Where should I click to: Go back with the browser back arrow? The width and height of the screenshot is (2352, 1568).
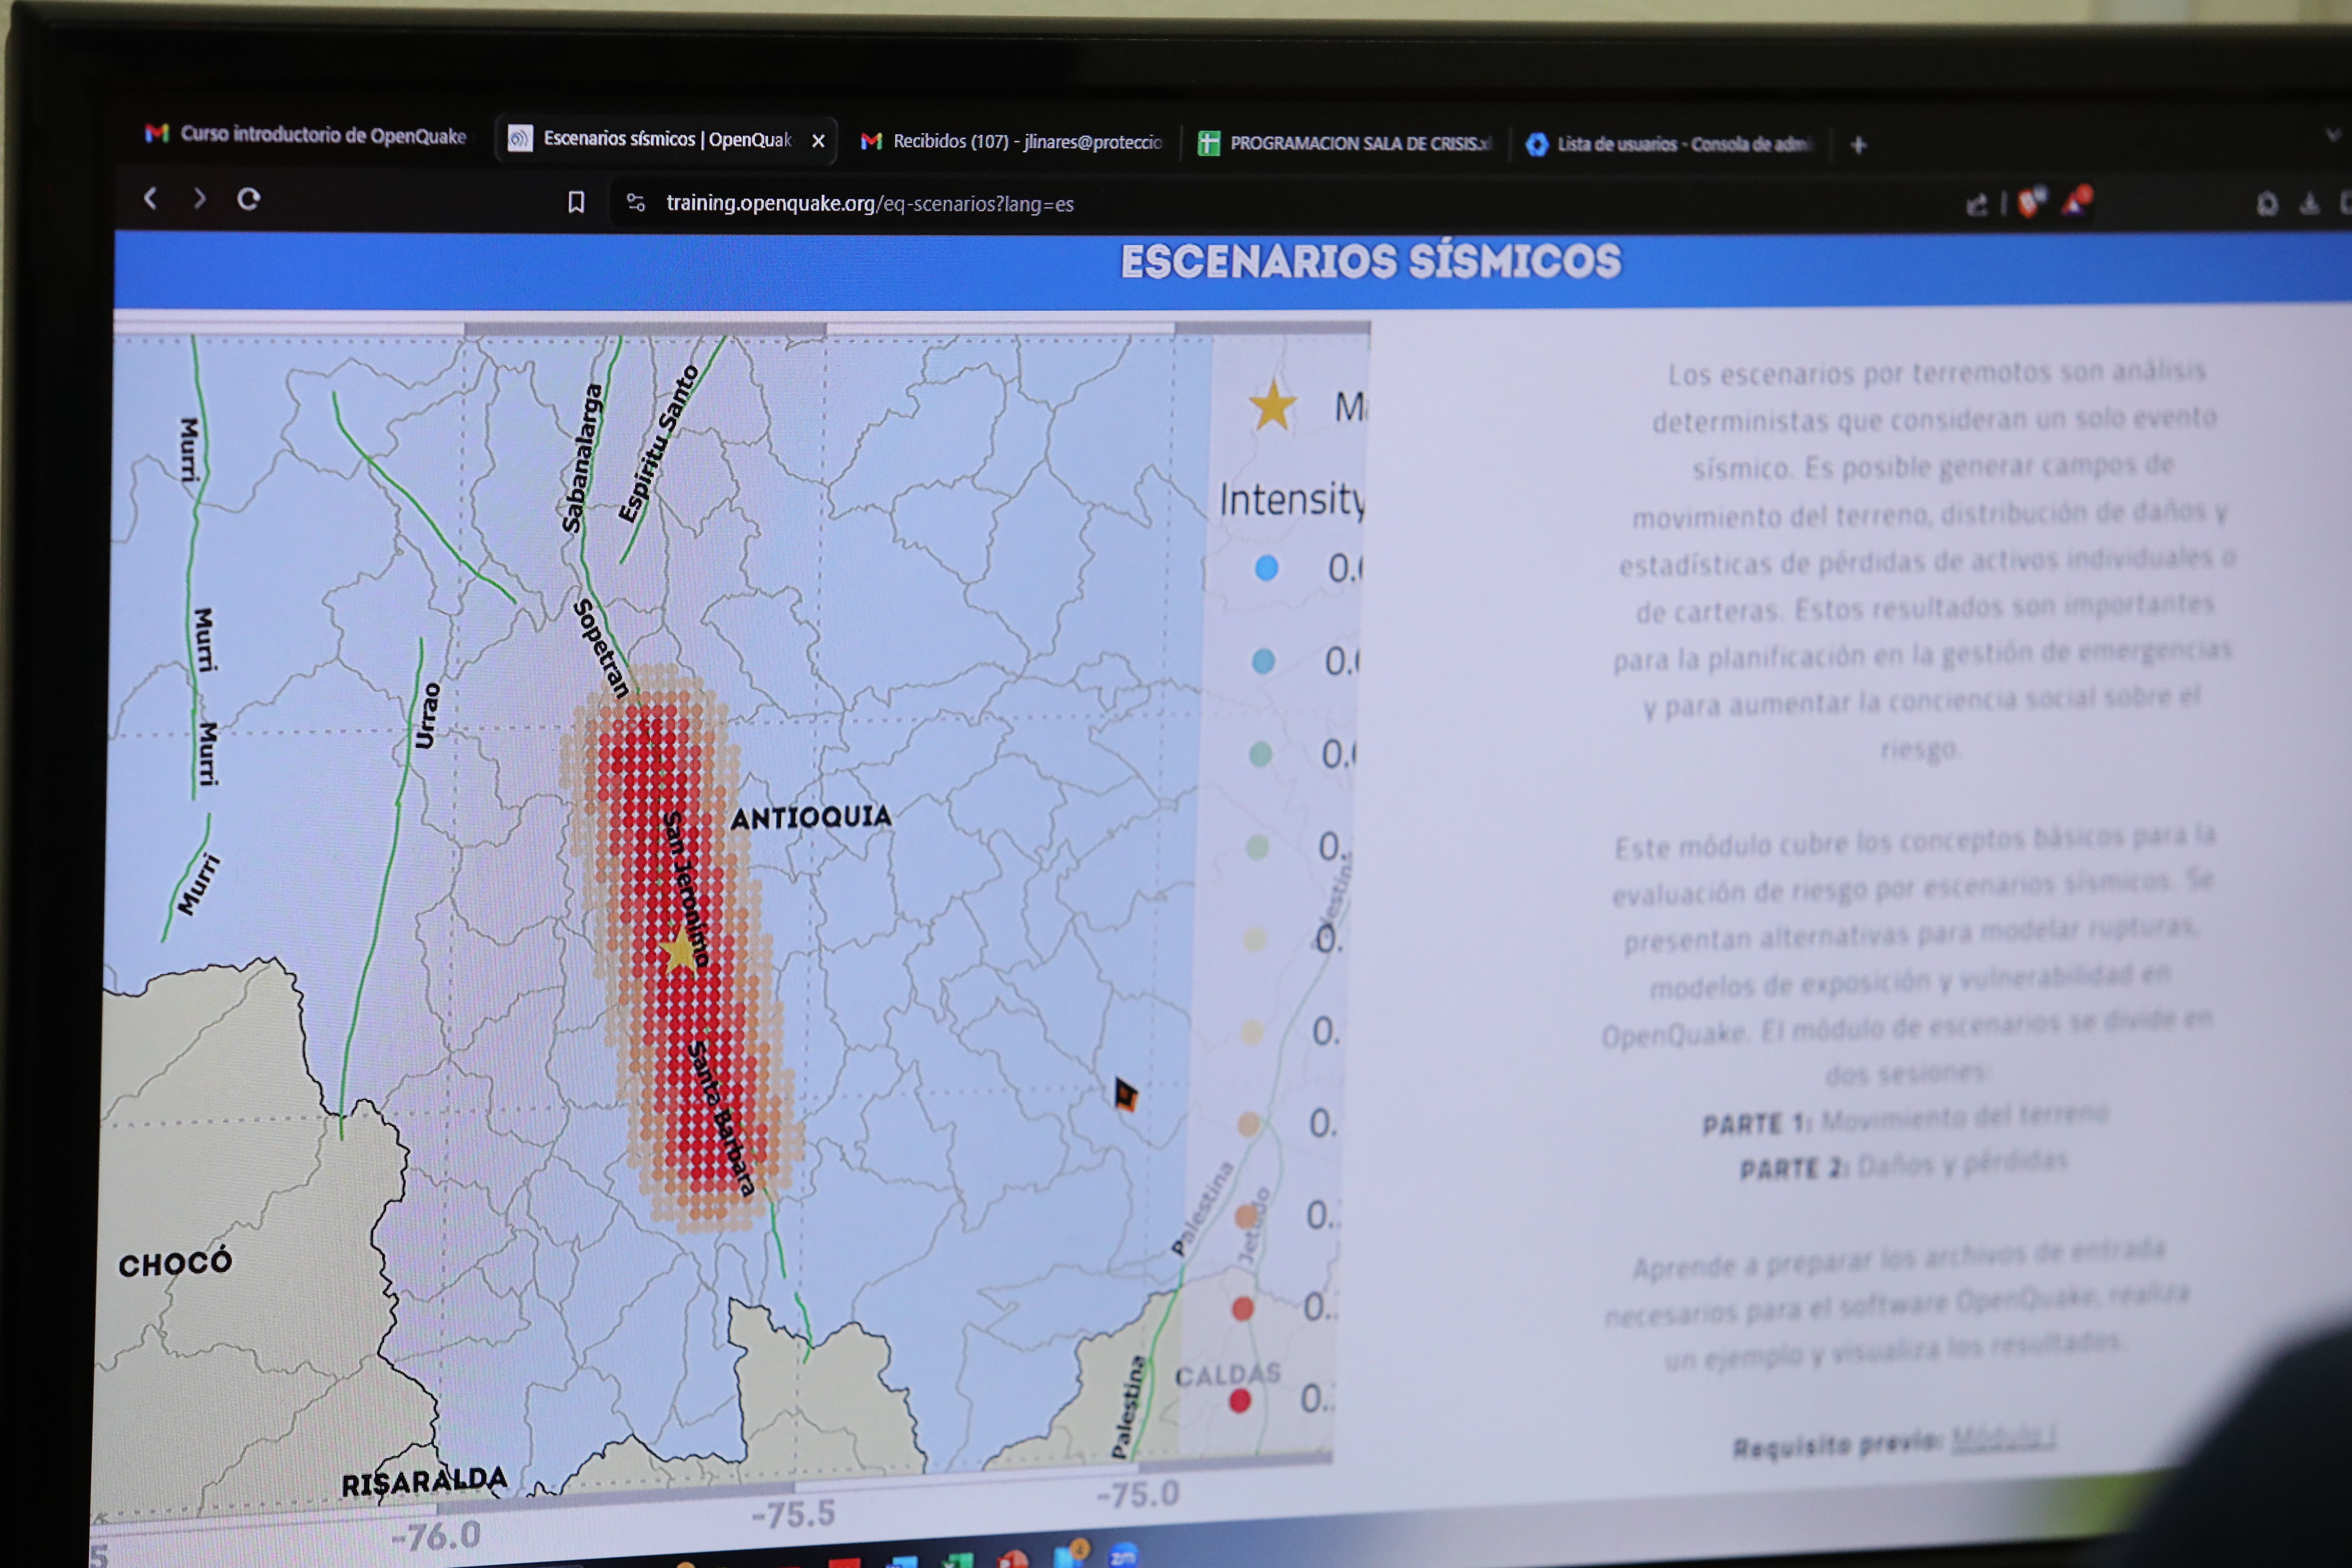click(x=151, y=198)
